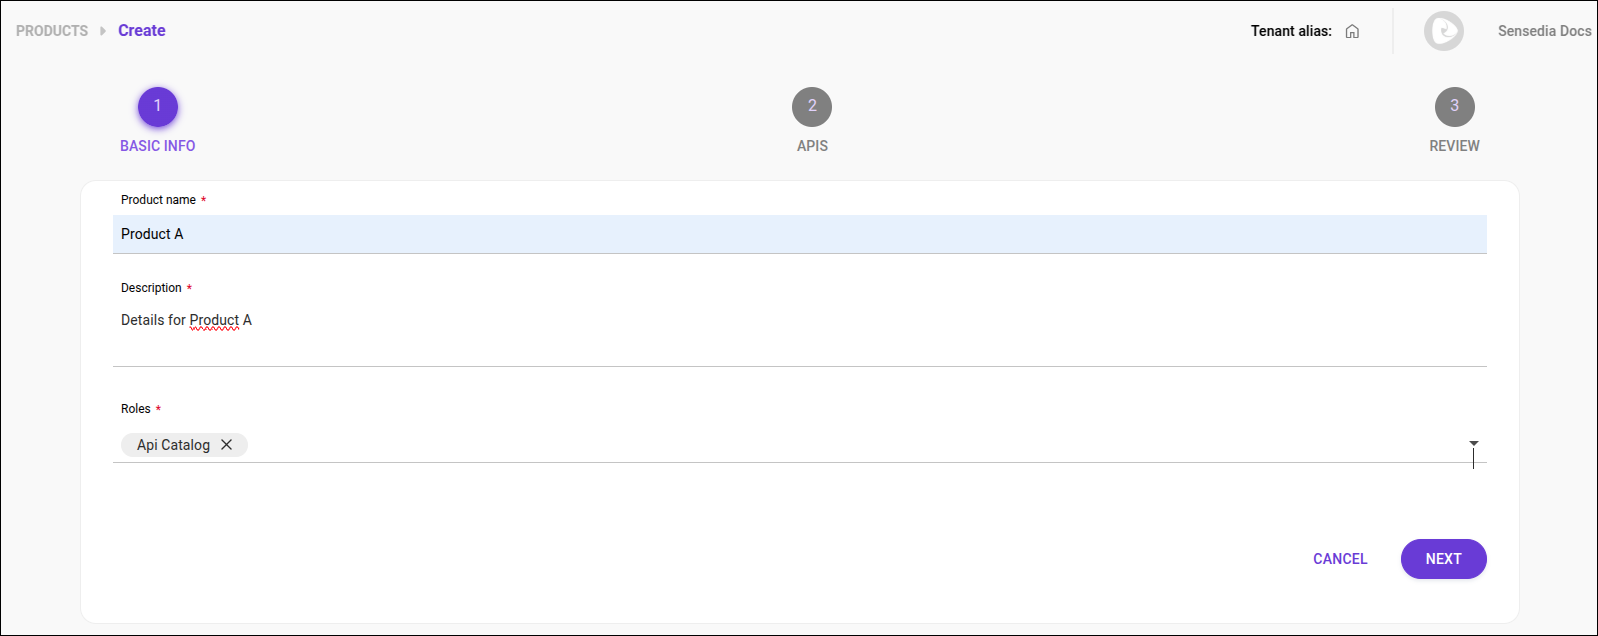
Task: Navigate back to PRODUCTS breadcrumb
Action: tap(52, 31)
